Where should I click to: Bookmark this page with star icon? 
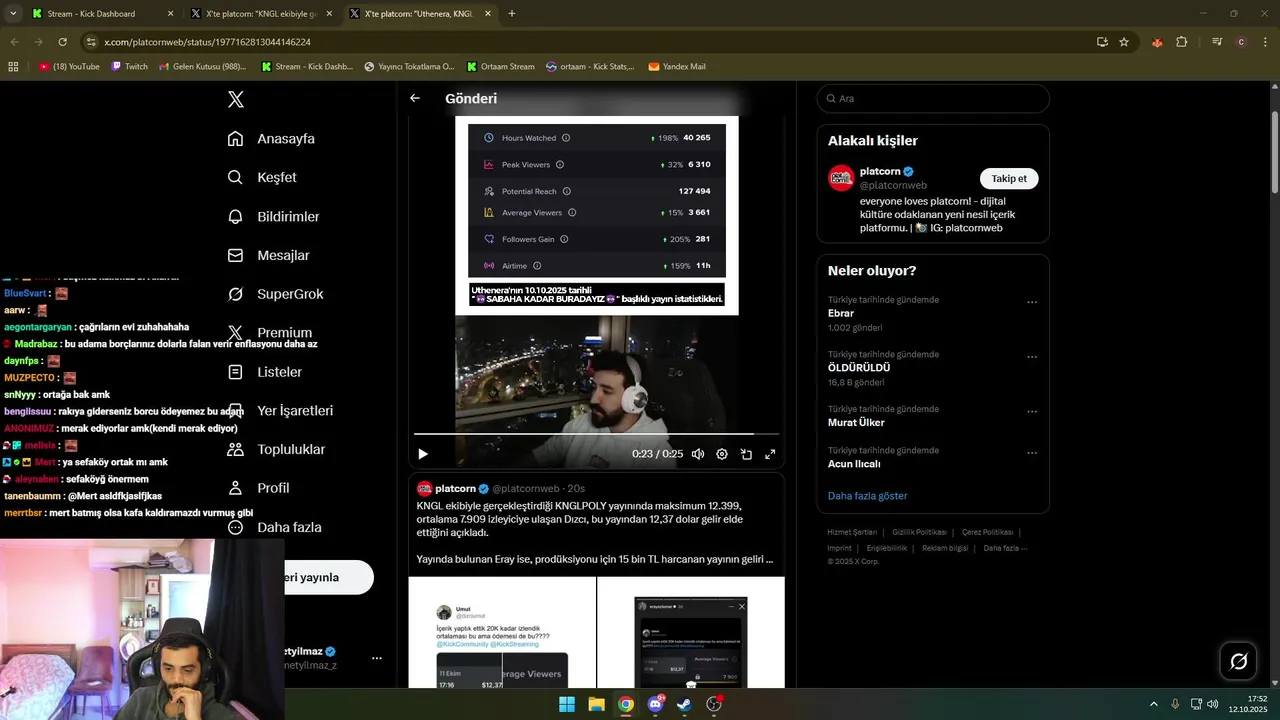pyautogui.click(x=1124, y=42)
